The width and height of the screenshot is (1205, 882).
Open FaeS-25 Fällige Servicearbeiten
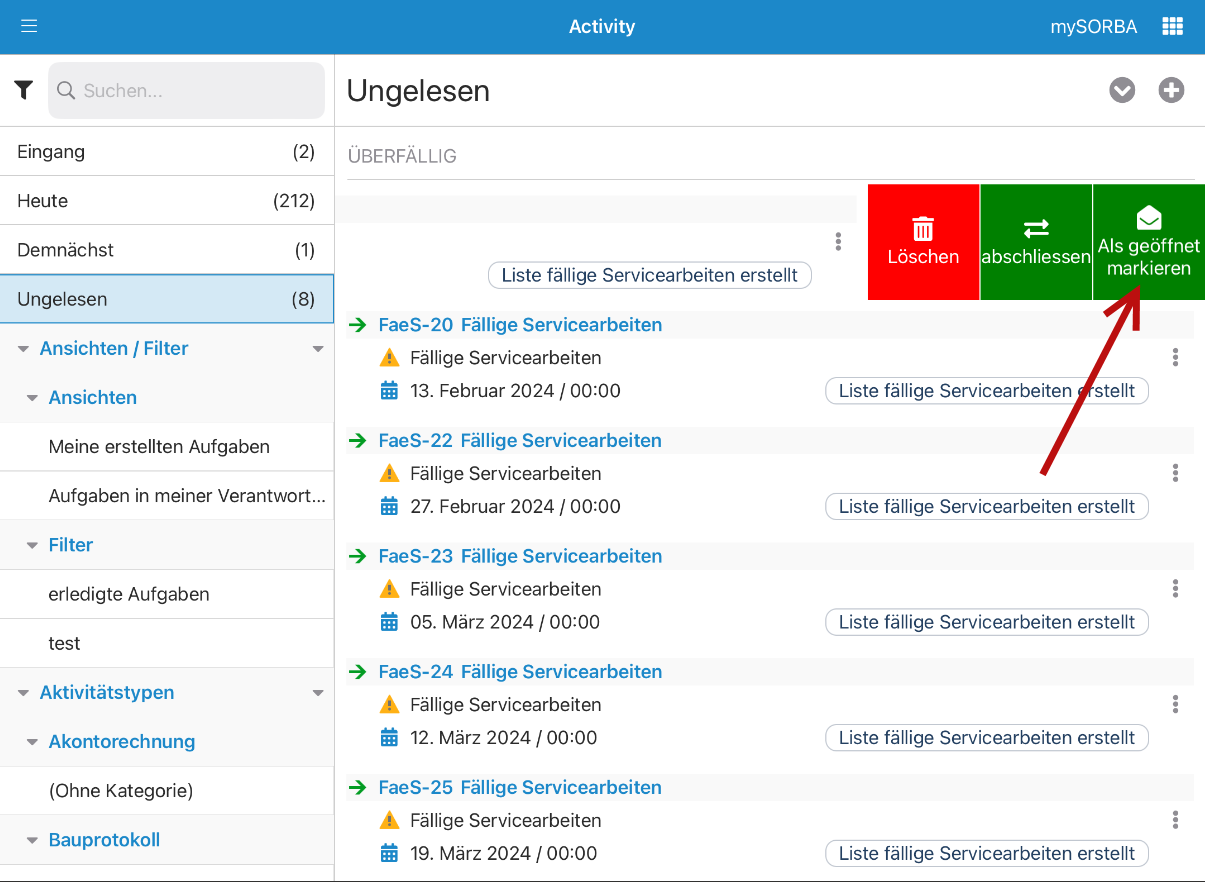coord(520,788)
